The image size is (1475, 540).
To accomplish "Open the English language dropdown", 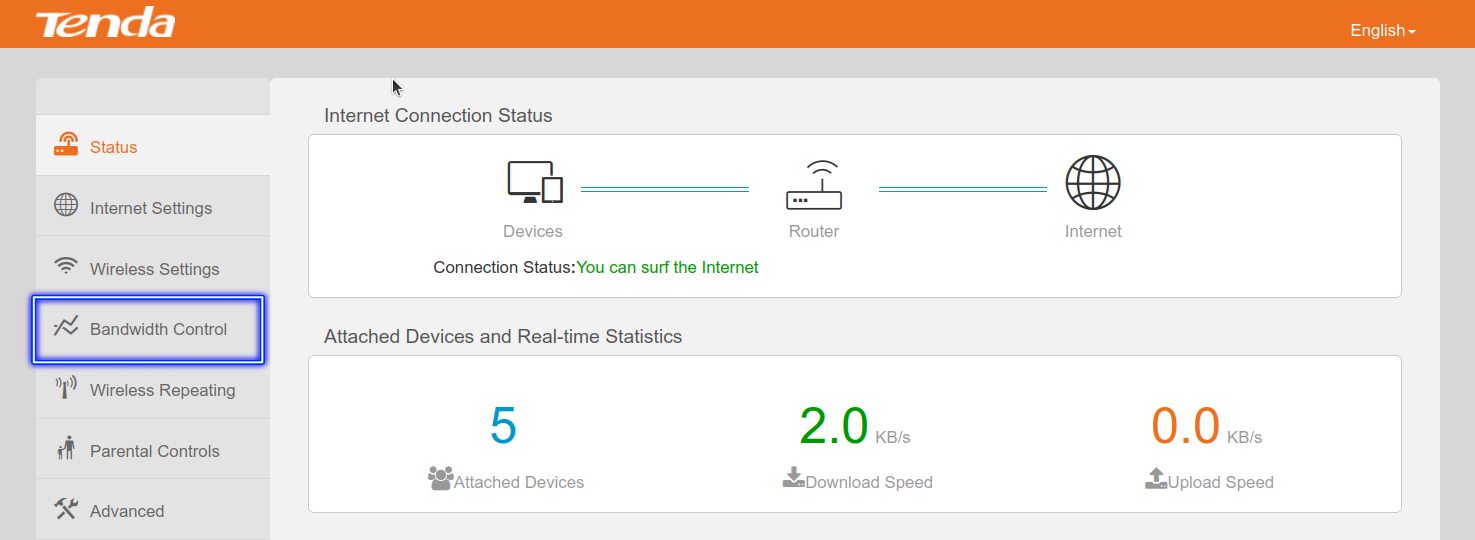I will [x=1383, y=30].
